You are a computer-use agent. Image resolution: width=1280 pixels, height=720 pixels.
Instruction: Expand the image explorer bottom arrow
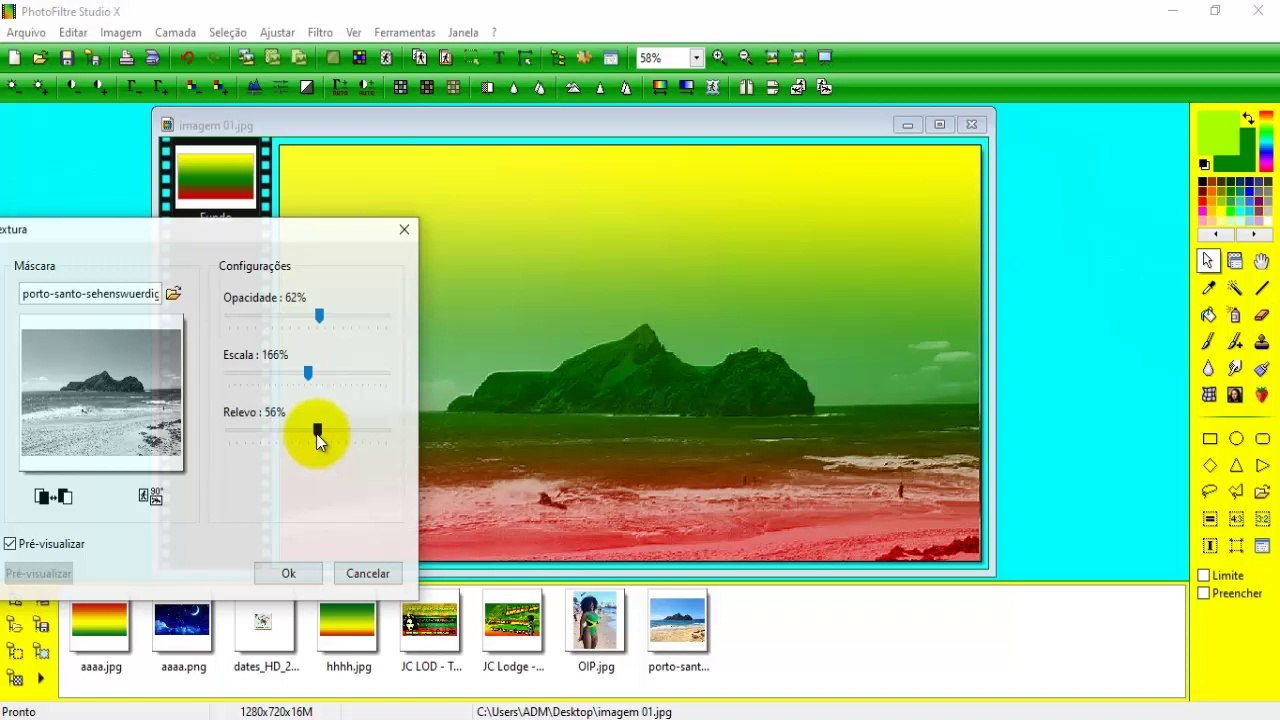pyautogui.click(x=41, y=679)
